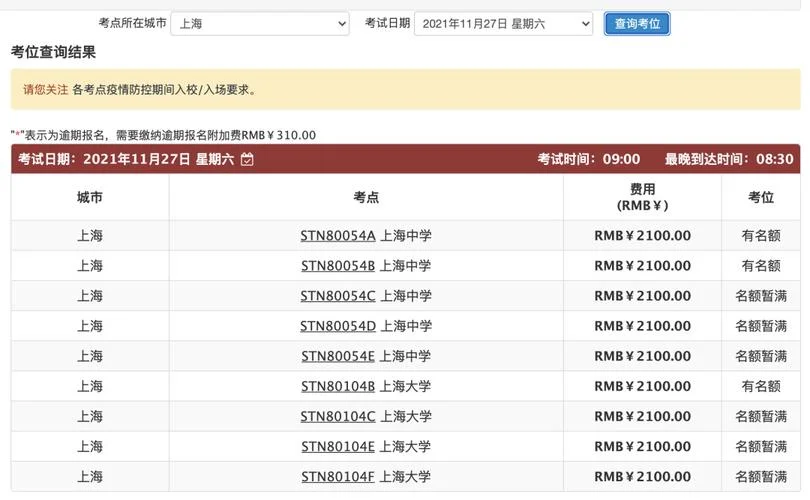
Task: Open test center link STN80054C
Action: [x=338, y=296]
